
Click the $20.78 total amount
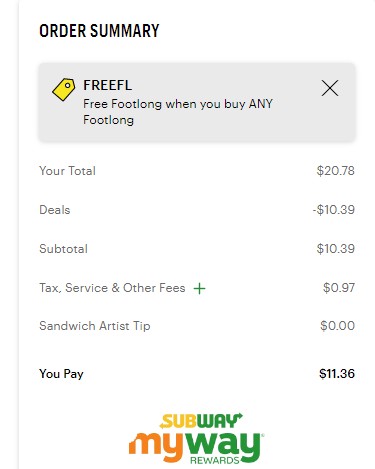[335, 171]
